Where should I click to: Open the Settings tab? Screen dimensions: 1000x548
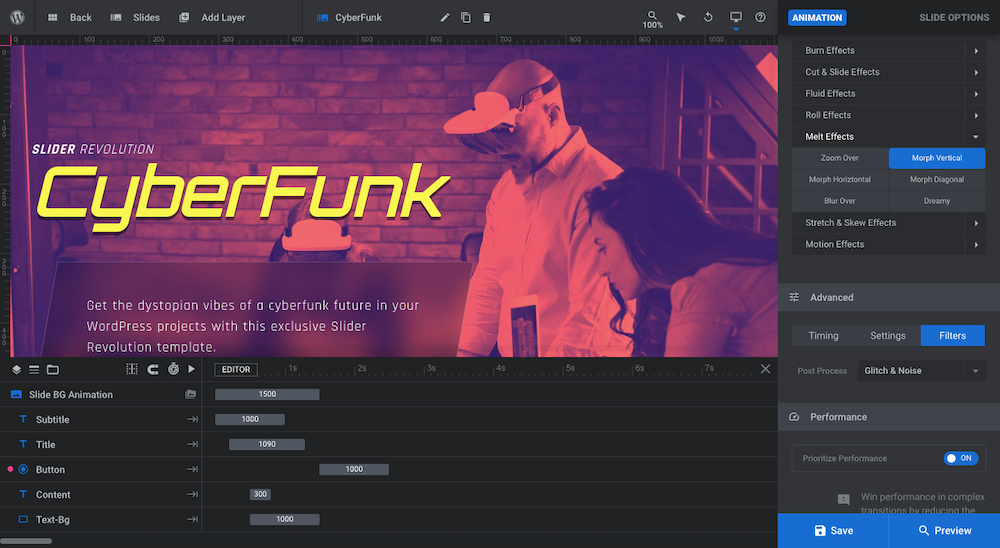(x=888, y=336)
